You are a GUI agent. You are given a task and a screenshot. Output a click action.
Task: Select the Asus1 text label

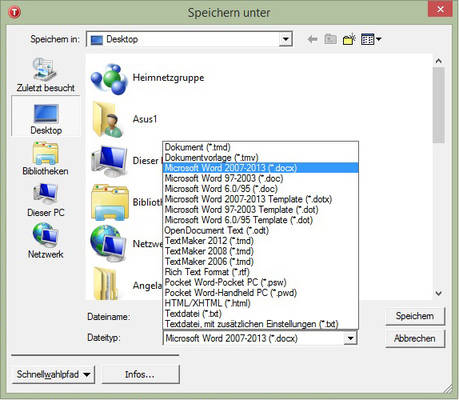(x=145, y=119)
